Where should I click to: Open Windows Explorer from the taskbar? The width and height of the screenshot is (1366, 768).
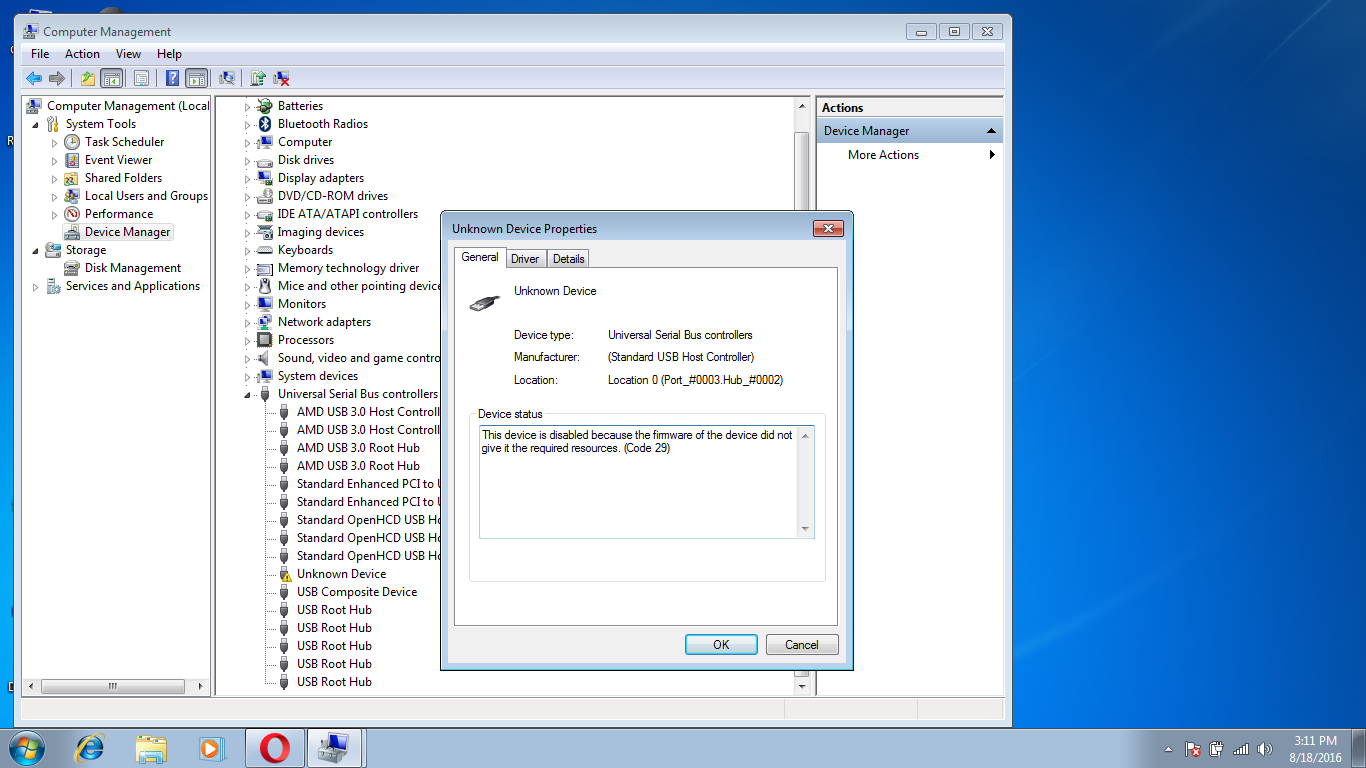click(152, 748)
